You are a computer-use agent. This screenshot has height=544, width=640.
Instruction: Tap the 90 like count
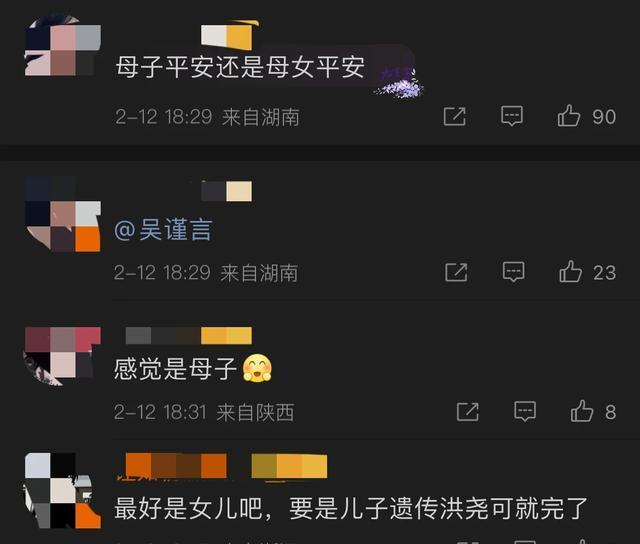[x=604, y=117]
